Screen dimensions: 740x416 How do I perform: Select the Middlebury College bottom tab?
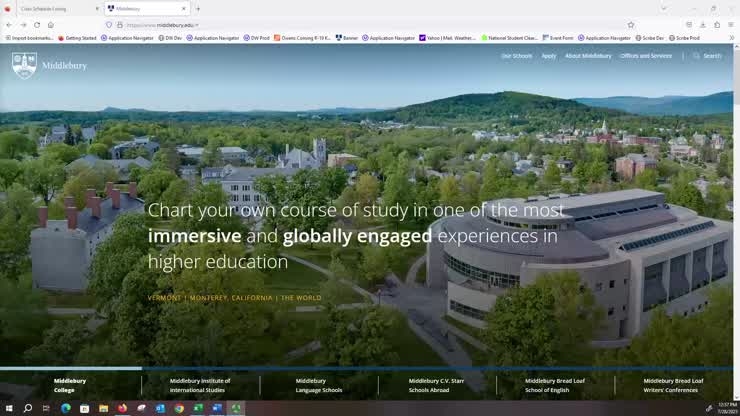point(70,385)
